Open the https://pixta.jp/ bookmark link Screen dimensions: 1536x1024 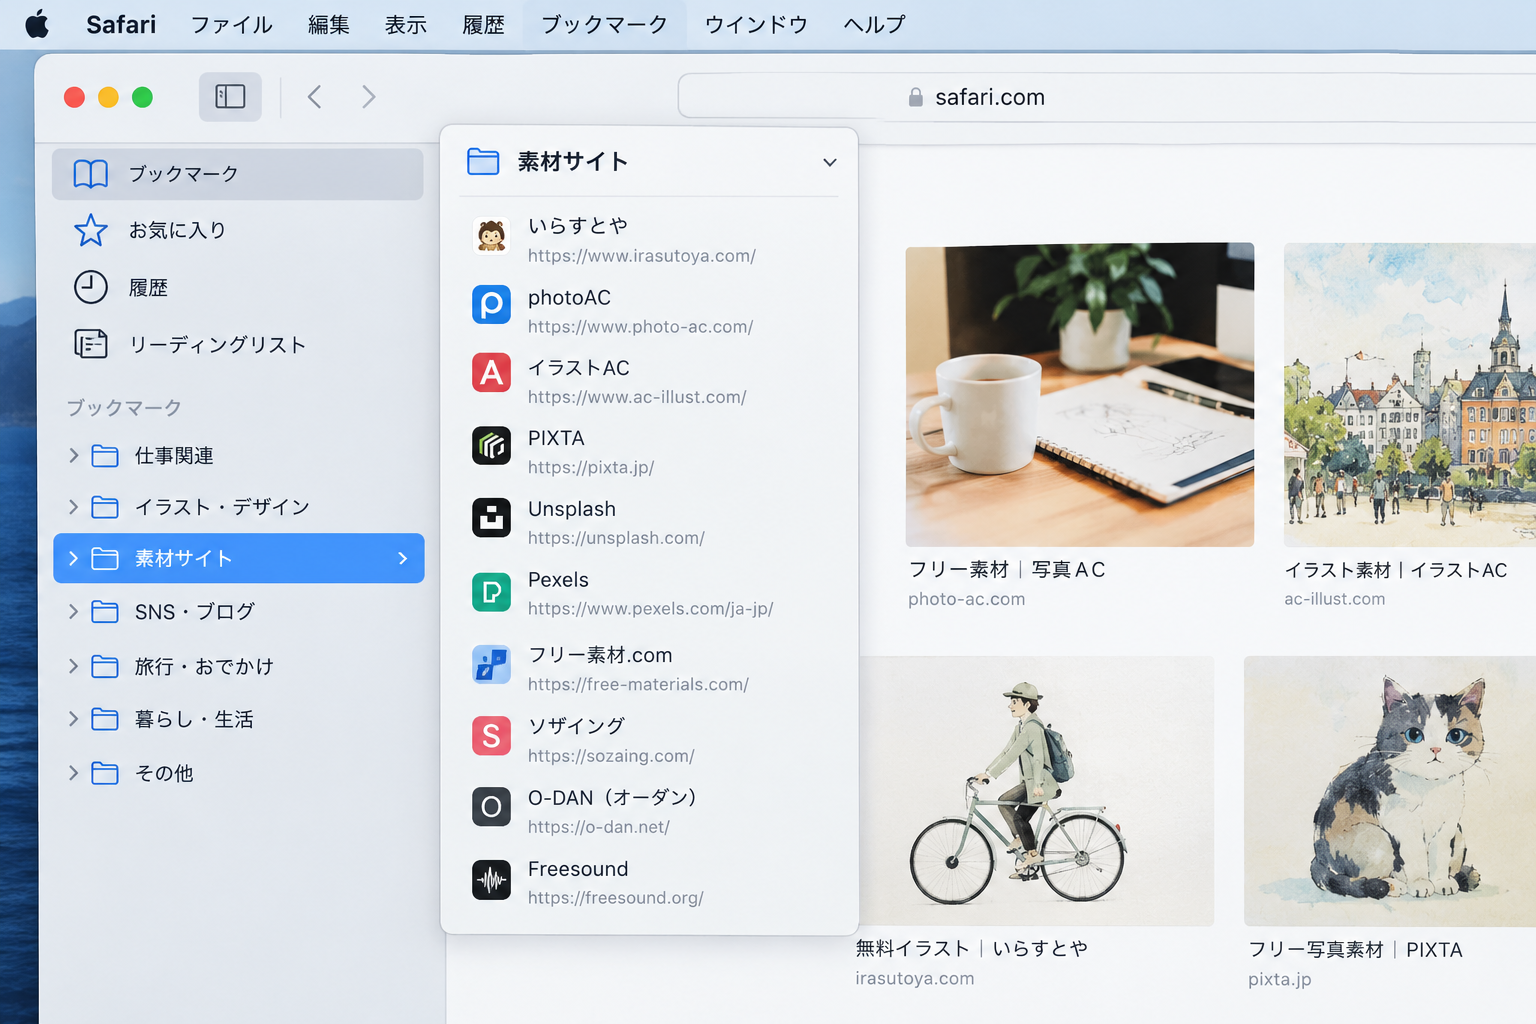click(591, 467)
